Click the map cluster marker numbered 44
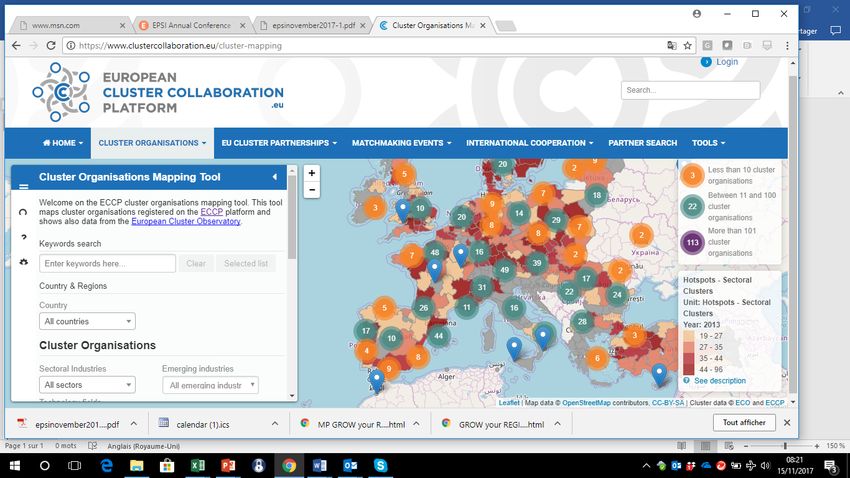 coord(439,336)
